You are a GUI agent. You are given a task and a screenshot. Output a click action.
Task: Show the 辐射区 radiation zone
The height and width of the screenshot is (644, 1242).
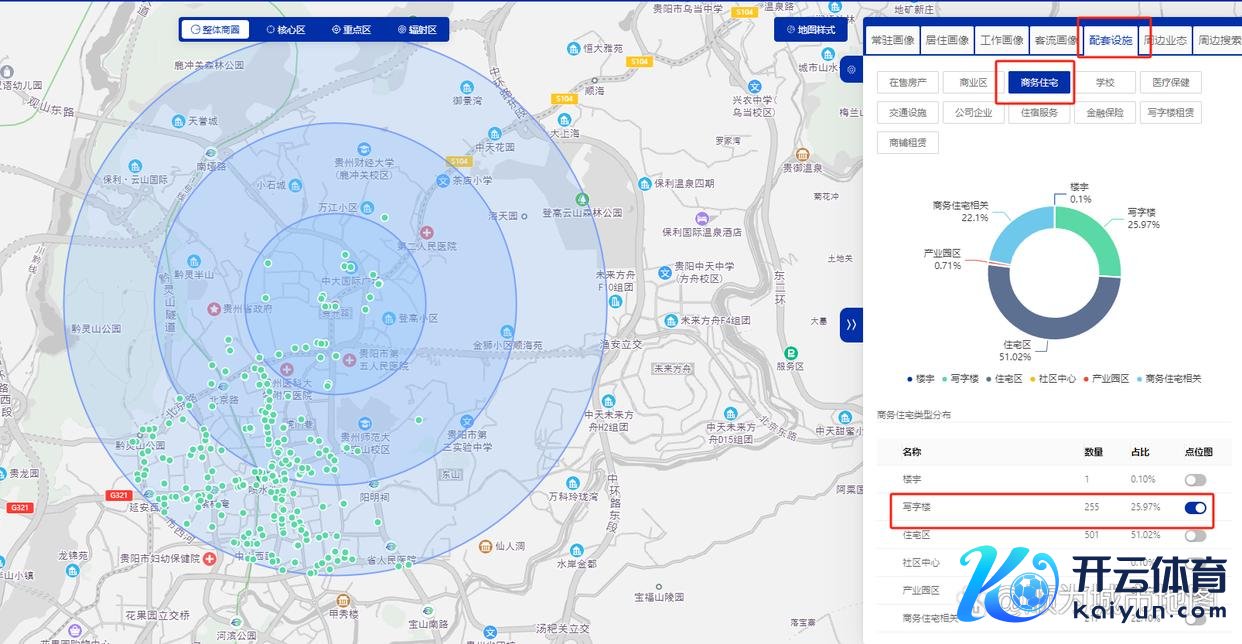click(417, 30)
